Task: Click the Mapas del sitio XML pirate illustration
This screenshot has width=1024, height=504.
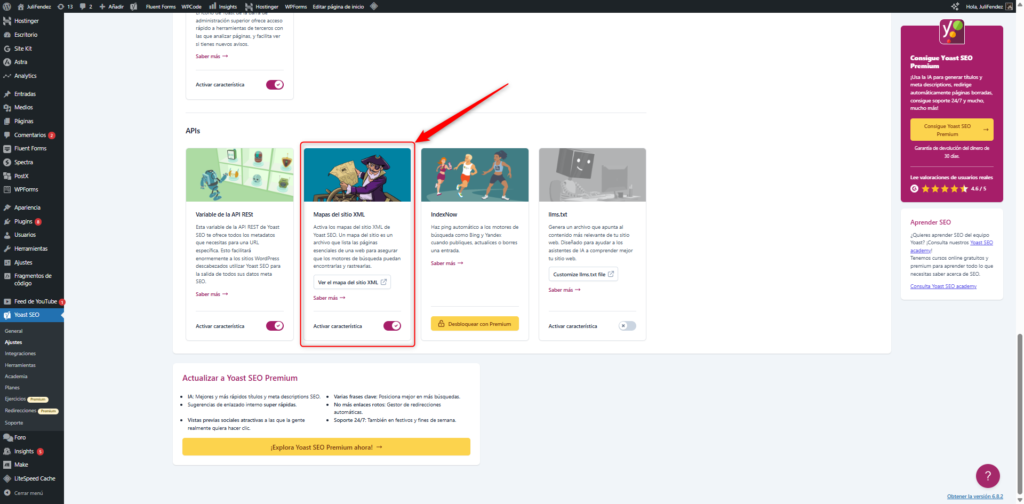Action: point(357,175)
